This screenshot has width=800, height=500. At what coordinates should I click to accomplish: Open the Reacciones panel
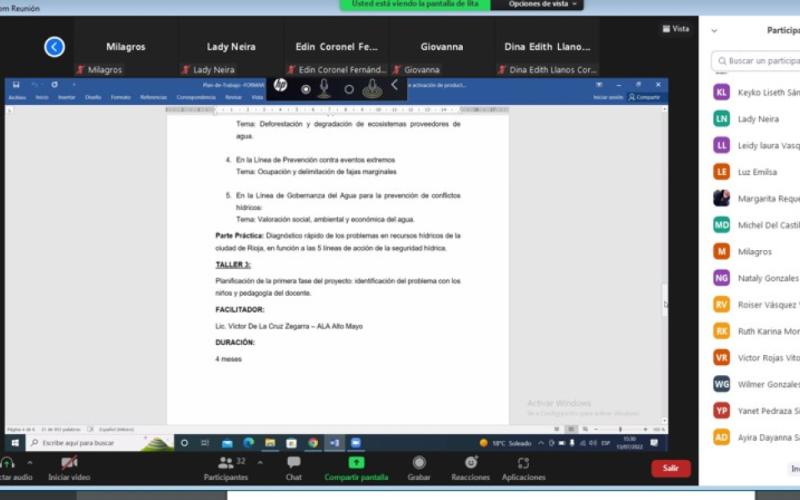click(470, 463)
